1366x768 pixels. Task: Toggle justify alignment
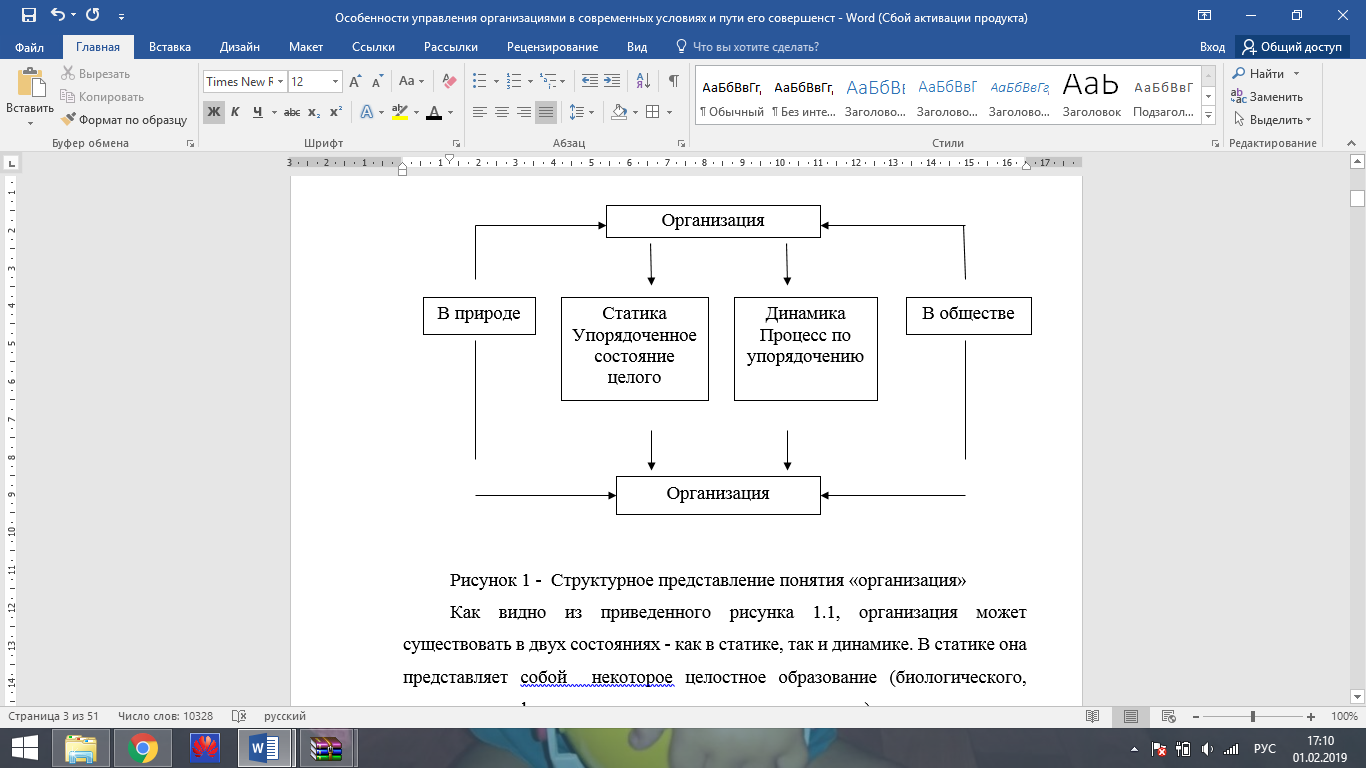[x=546, y=112]
